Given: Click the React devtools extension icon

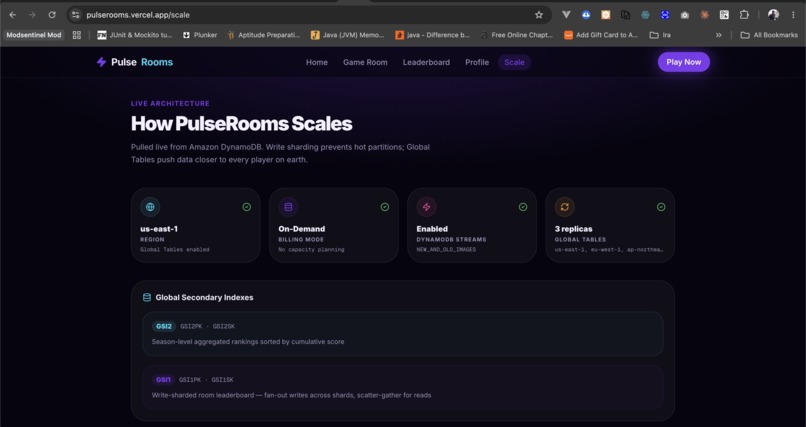Looking at the screenshot, I should [x=645, y=15].
